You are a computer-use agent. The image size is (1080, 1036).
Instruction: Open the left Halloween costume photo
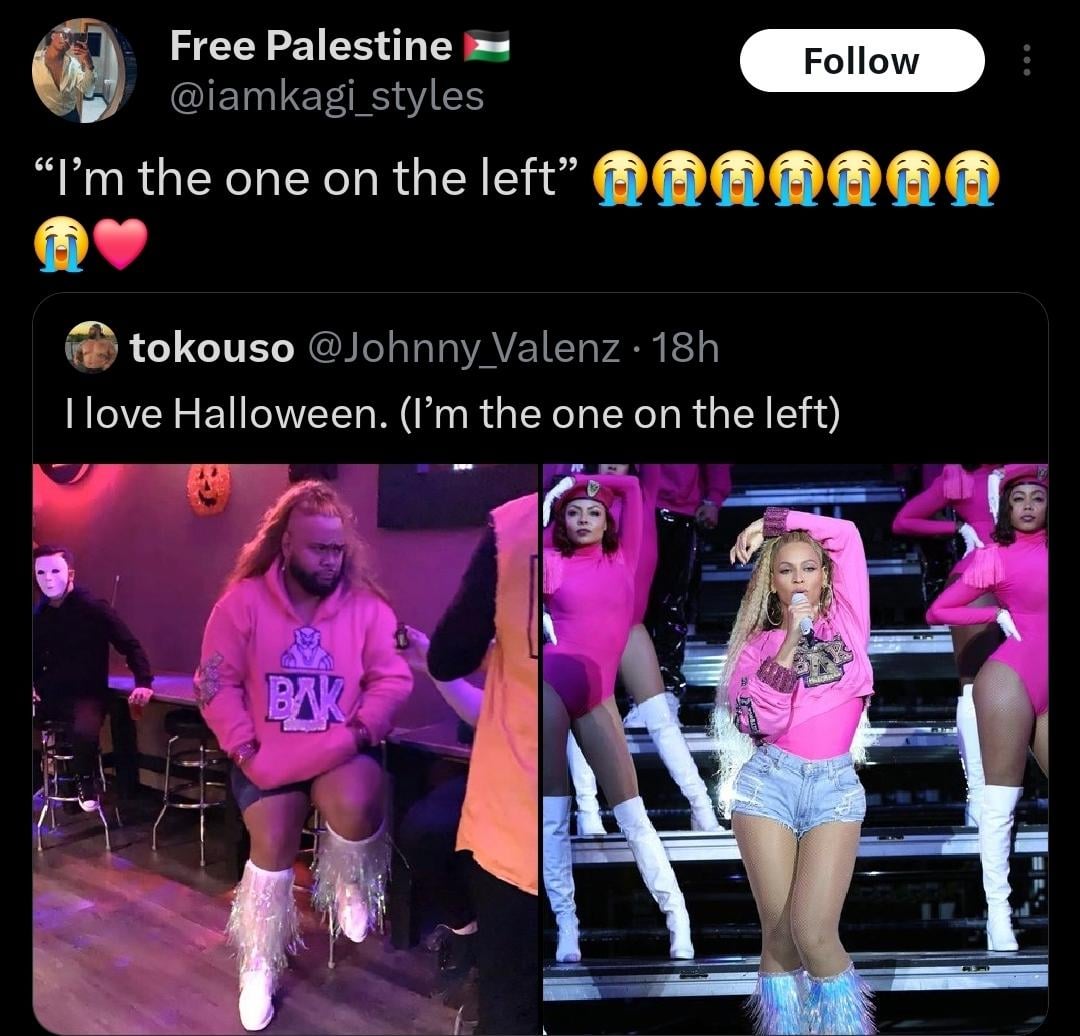(285, 749)
